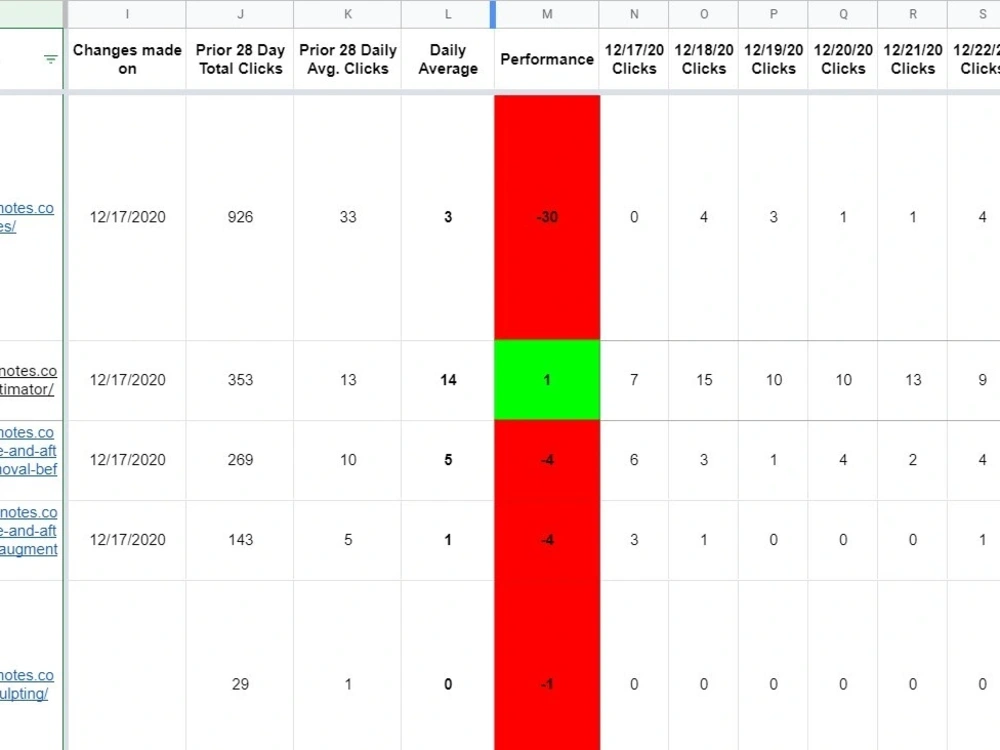Screen dimensions: 1000x750
Task: Select column L header
Action: pyautogui.click(x=448, y=14)
